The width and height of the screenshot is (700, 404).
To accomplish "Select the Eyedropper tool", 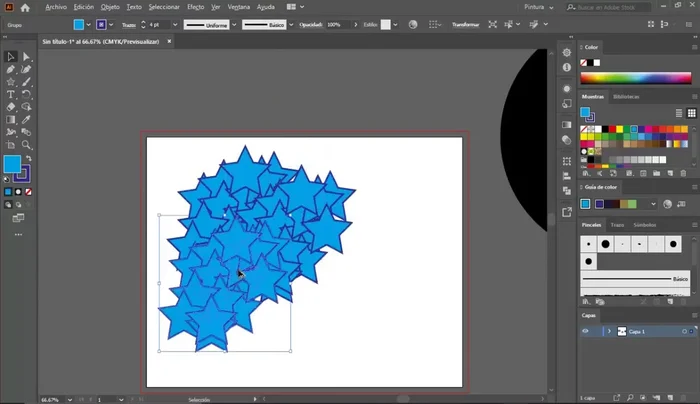I will 26,119.
